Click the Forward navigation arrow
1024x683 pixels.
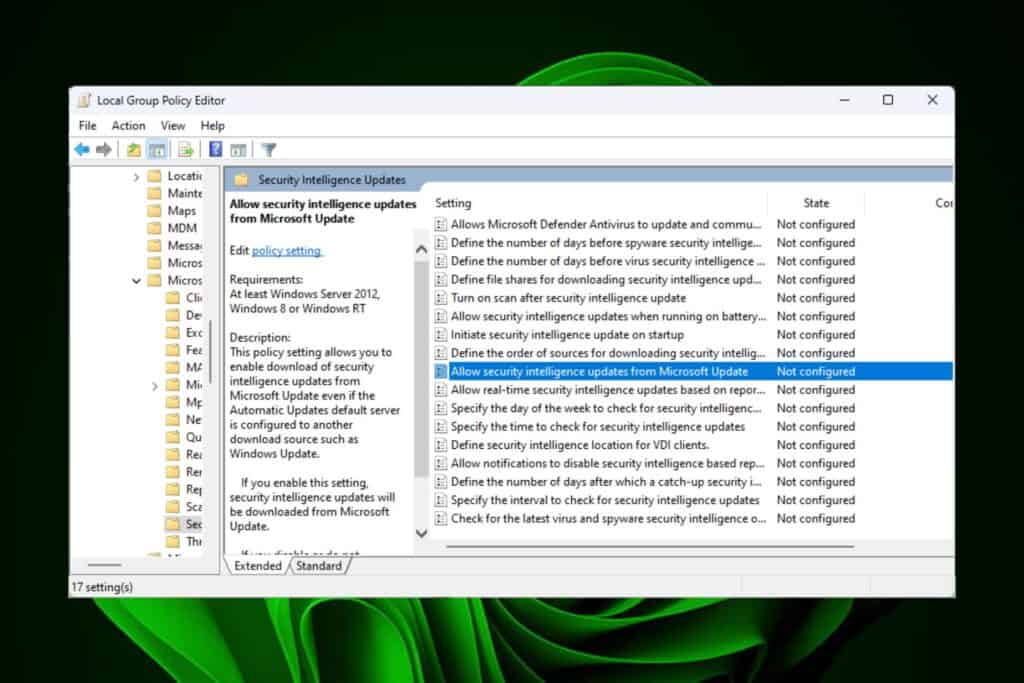(103, 149)
